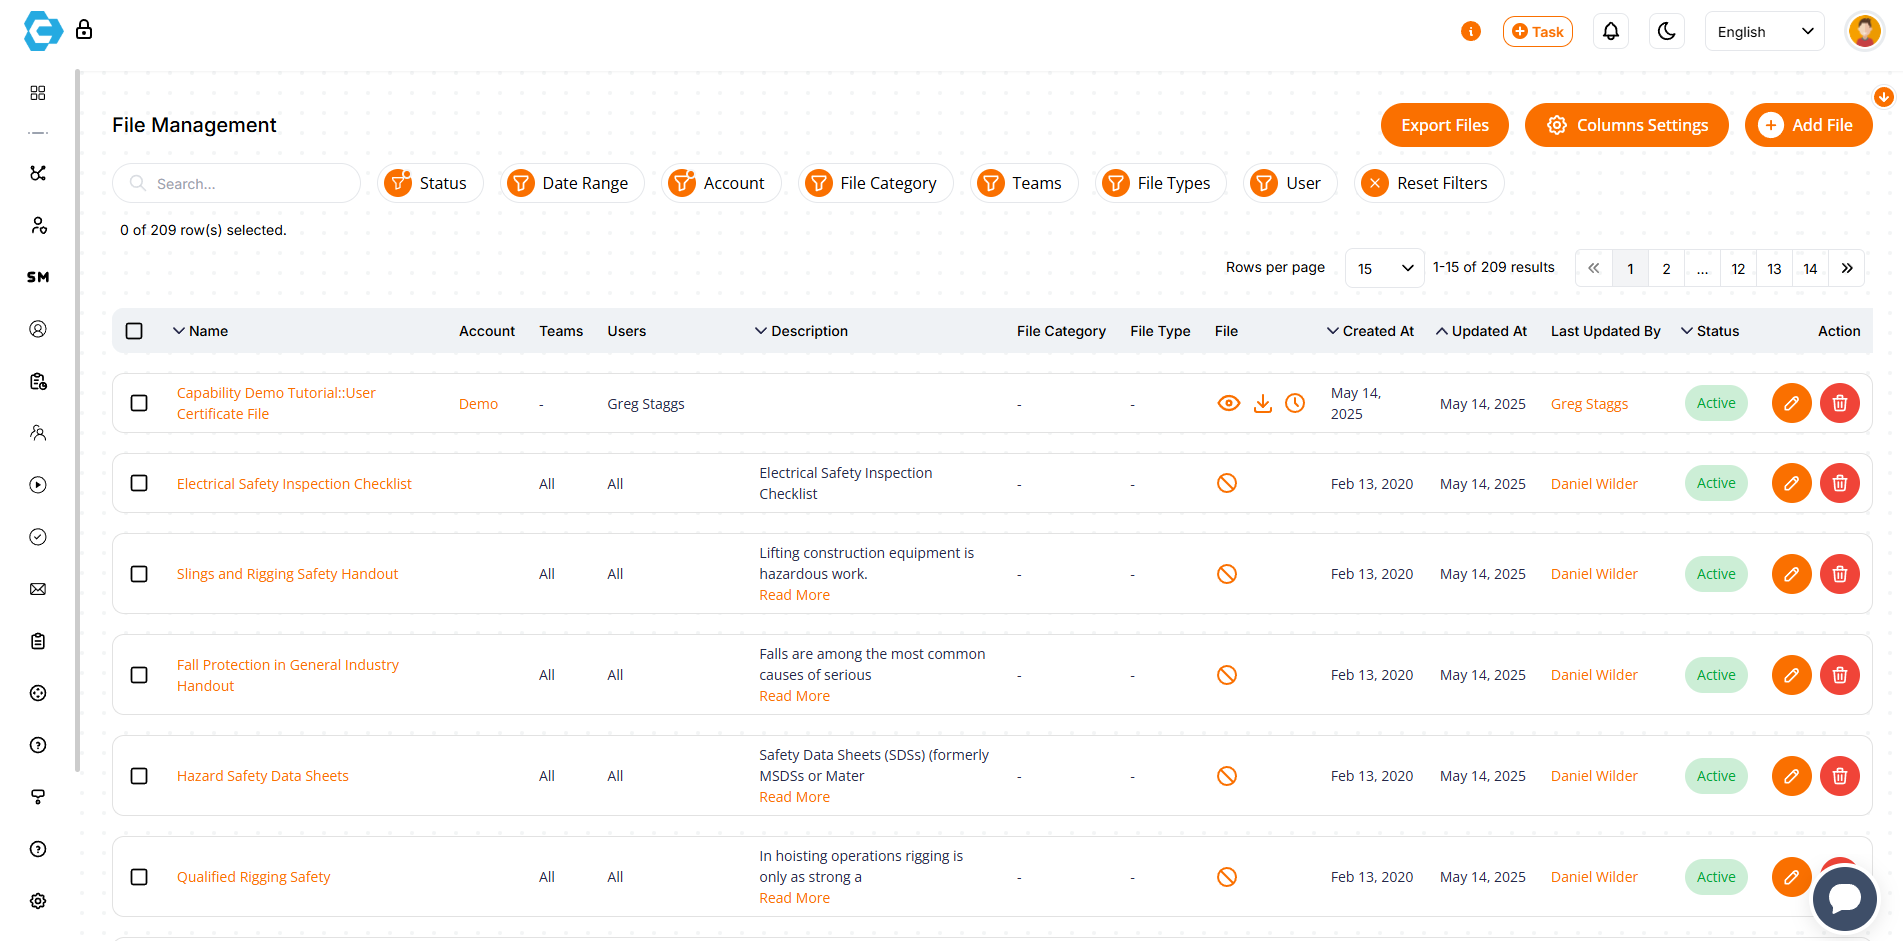
Task: Check the select-all rows checkbox in header
Action: coord(134,331)
